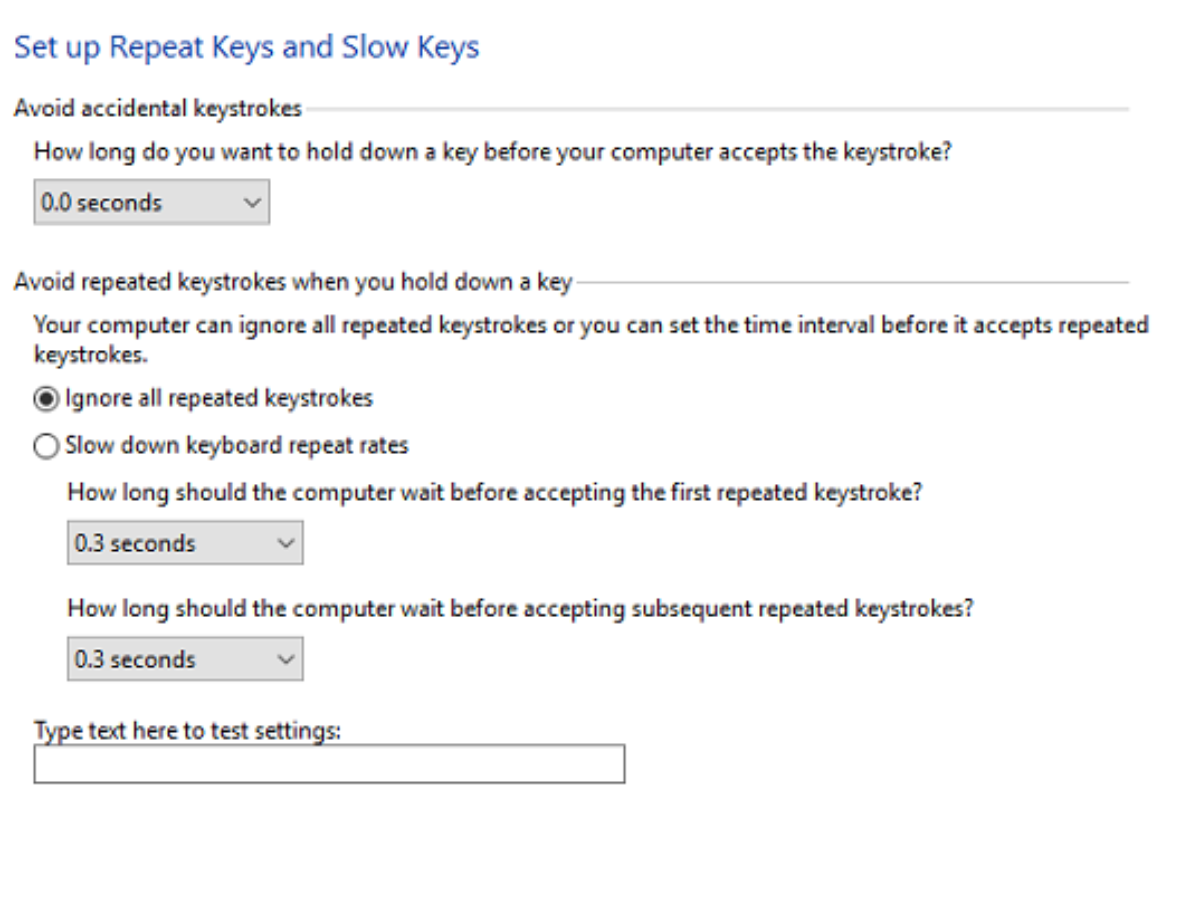
Task: Click the 'accepting the first repeated keystroke?' question text
Action: (494, 492)
